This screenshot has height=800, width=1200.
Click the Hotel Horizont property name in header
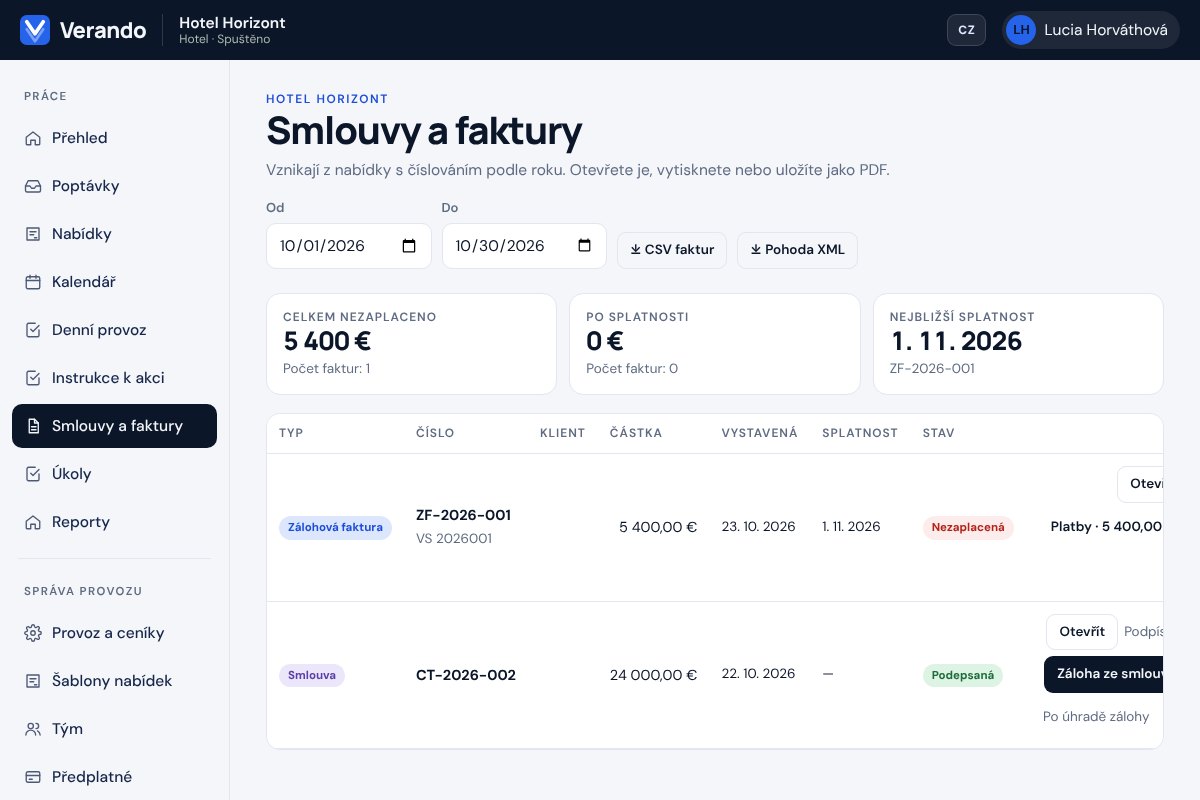[232, 22]
